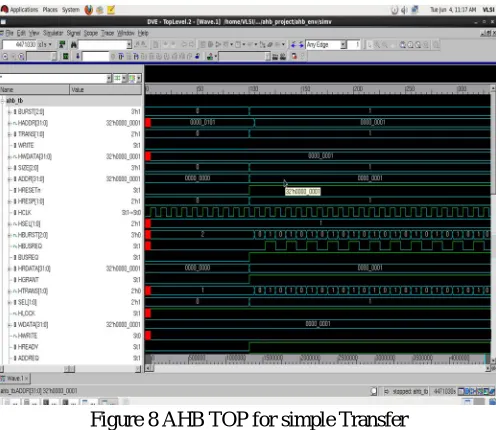Screen dimensions: 496x430
Task: Open the Applications menu in the top panel
Action: (24, 9)
